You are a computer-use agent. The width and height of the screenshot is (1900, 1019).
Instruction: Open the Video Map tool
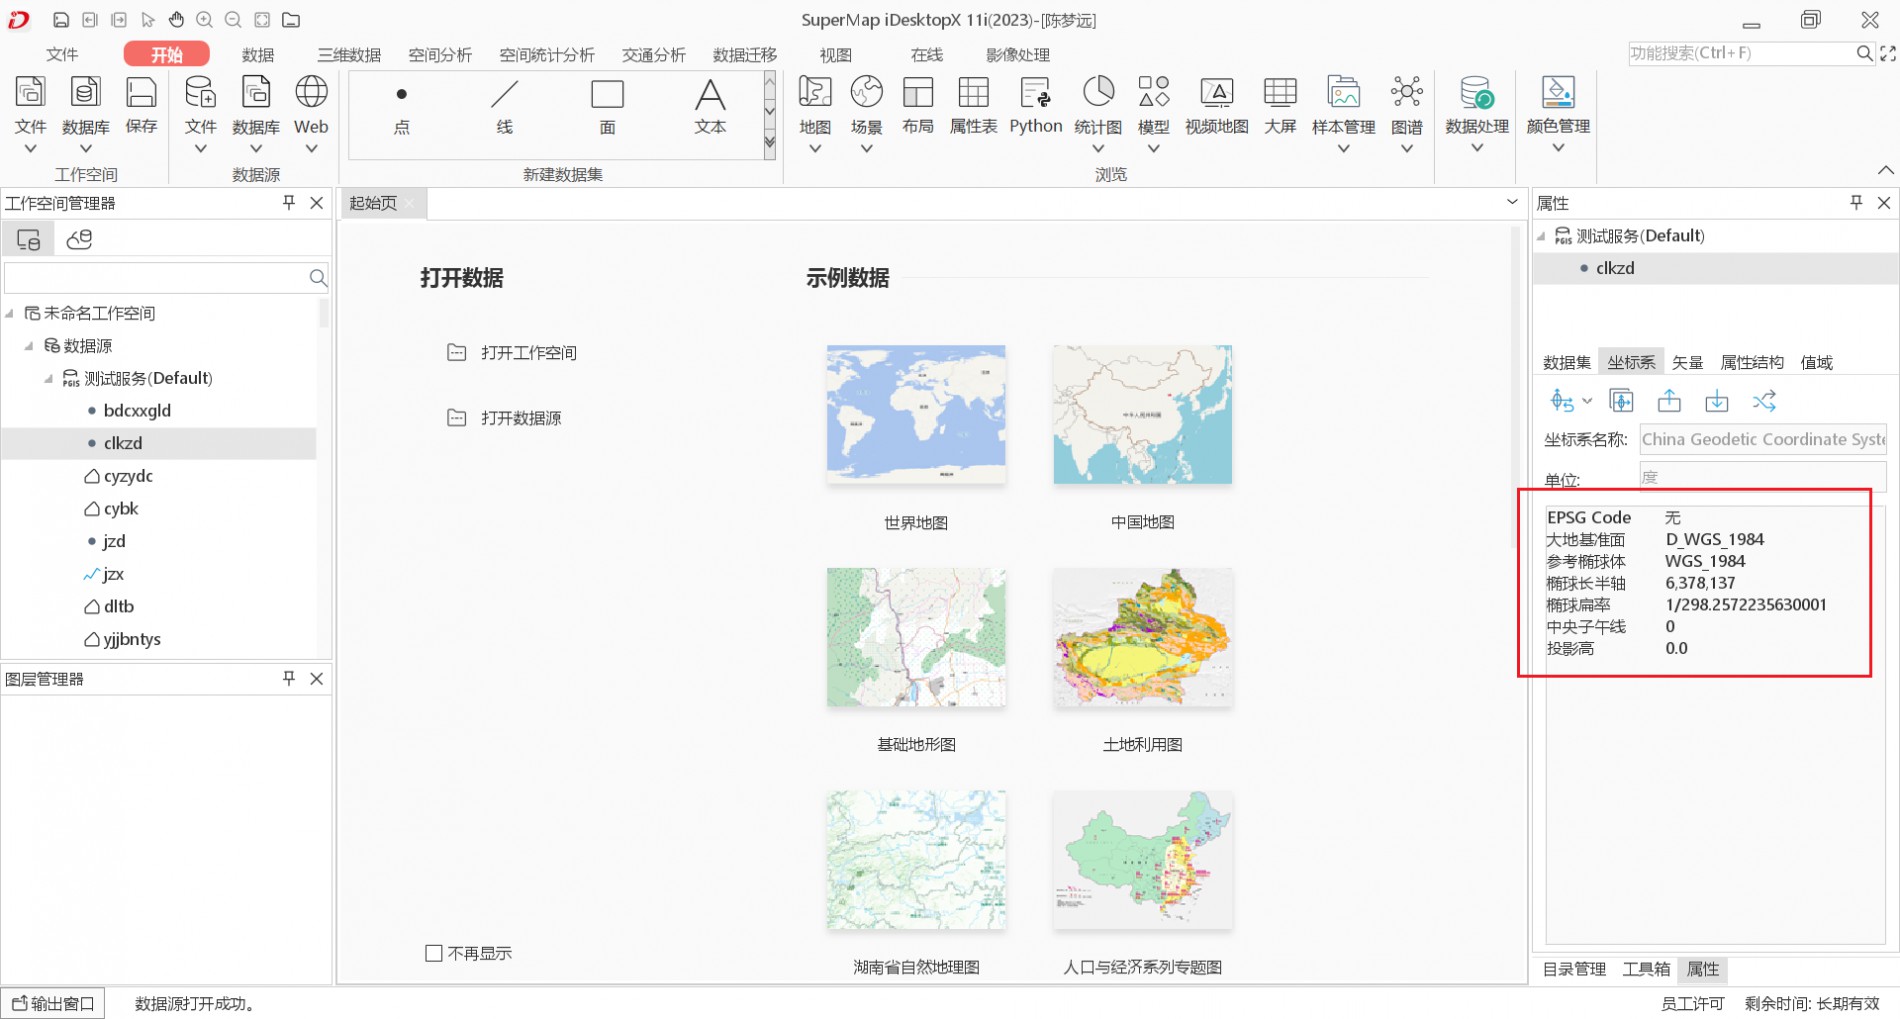1216,105
